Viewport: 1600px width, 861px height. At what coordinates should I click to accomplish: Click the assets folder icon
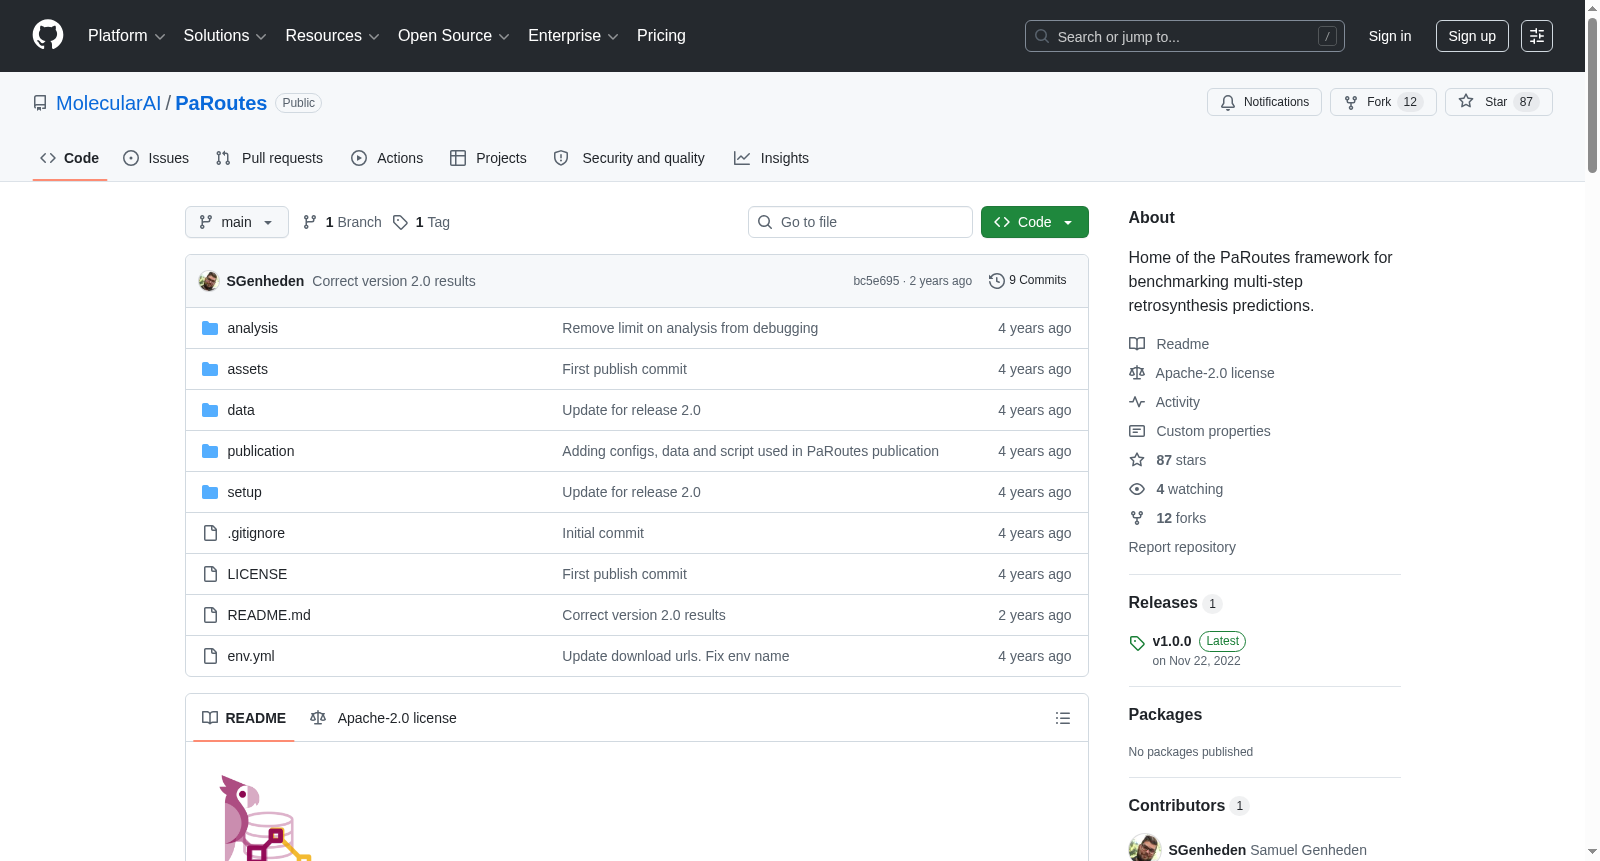[210, 369]
